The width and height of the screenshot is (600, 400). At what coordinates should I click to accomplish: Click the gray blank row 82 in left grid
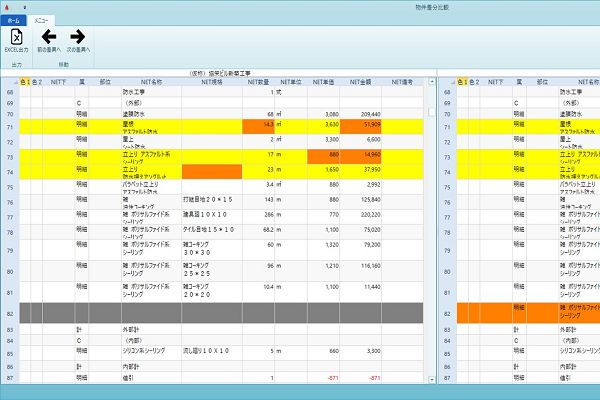point(221,313)
